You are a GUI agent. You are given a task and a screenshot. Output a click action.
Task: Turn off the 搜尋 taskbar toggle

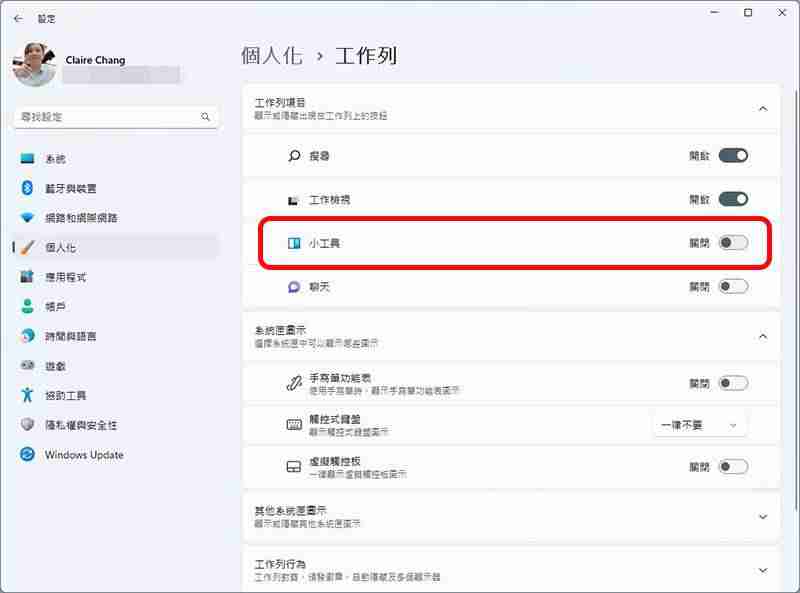[731, 155]
